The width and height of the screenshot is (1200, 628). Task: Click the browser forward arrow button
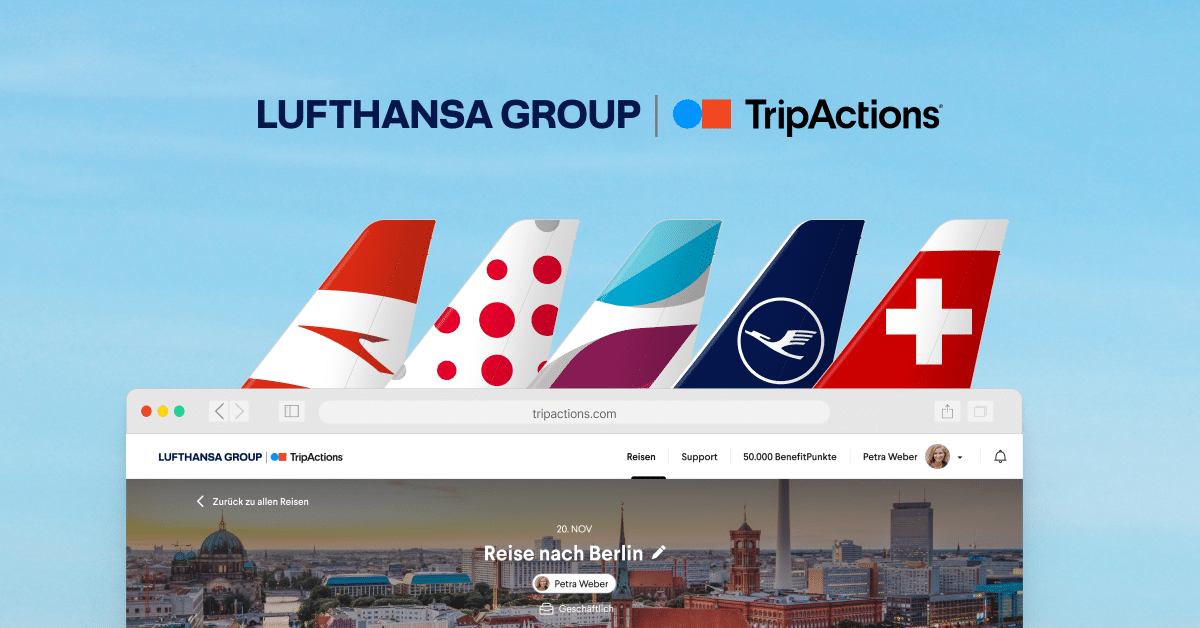(x=238, y=411)
